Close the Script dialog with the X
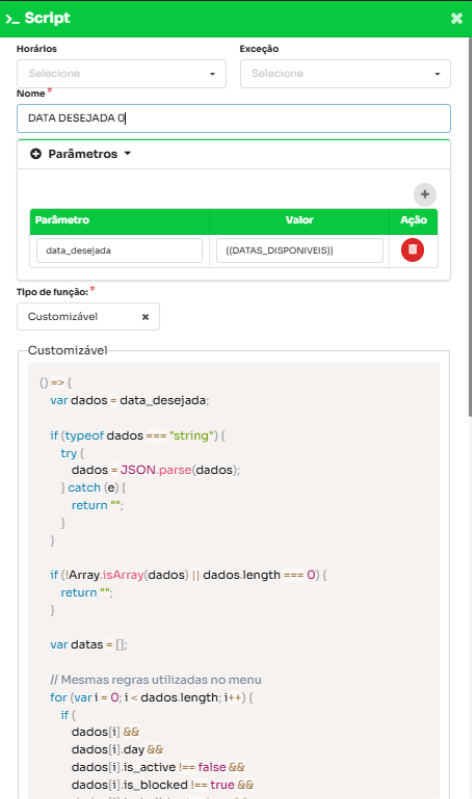Screen dimensions: 472x799 pyautogui.click(x=456, y=18)
